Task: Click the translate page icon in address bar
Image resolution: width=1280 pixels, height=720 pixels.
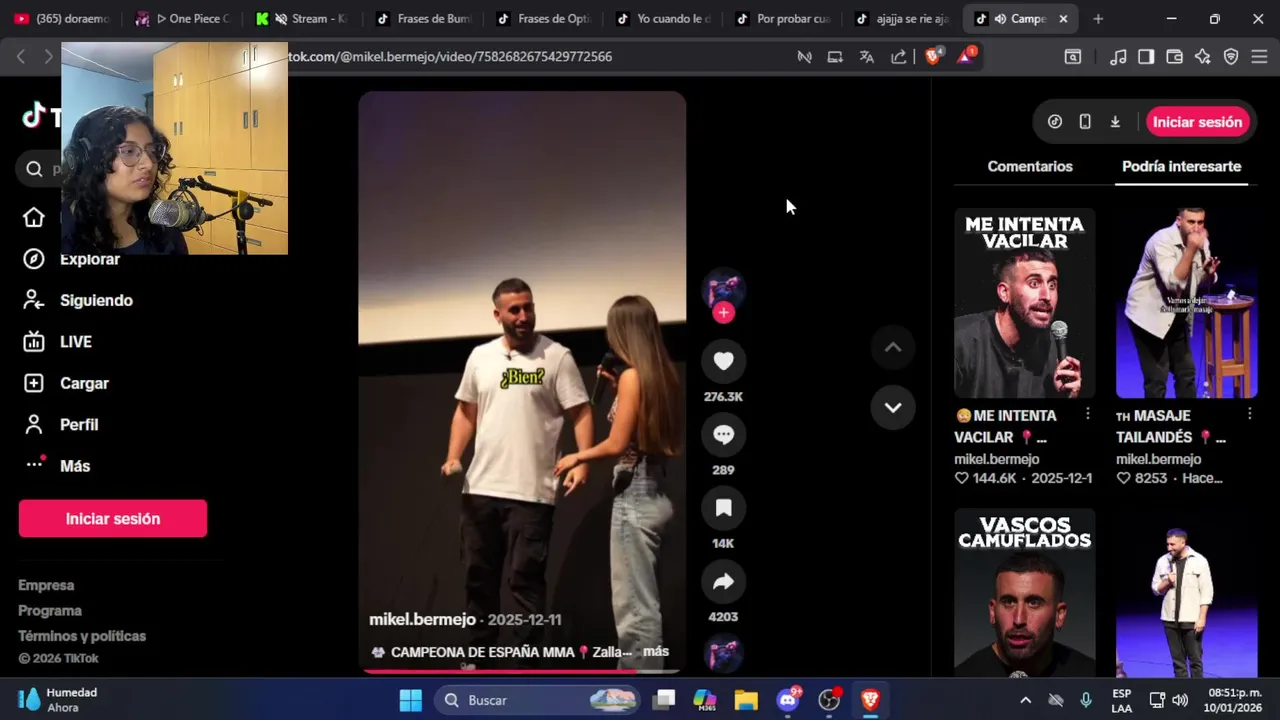Action: pyautogui.click(x=867, y=57)
